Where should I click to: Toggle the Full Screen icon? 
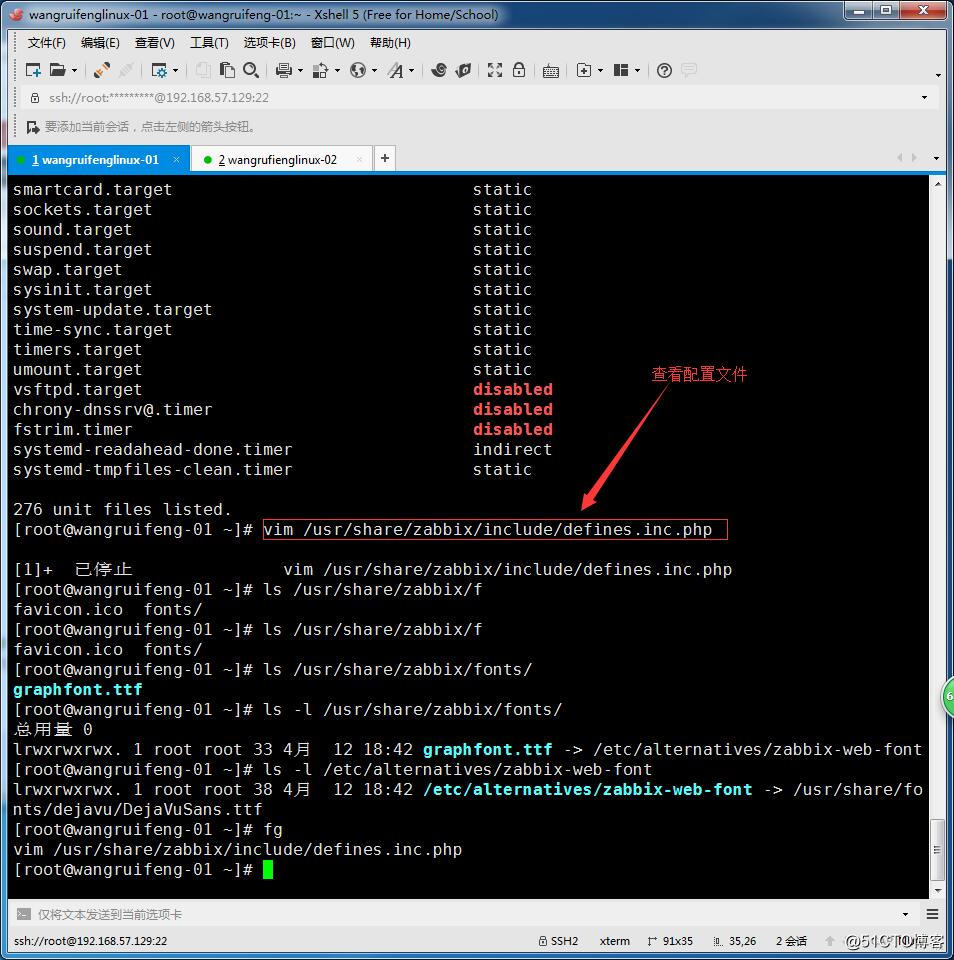pyautogui.click(x=495, y=70)
